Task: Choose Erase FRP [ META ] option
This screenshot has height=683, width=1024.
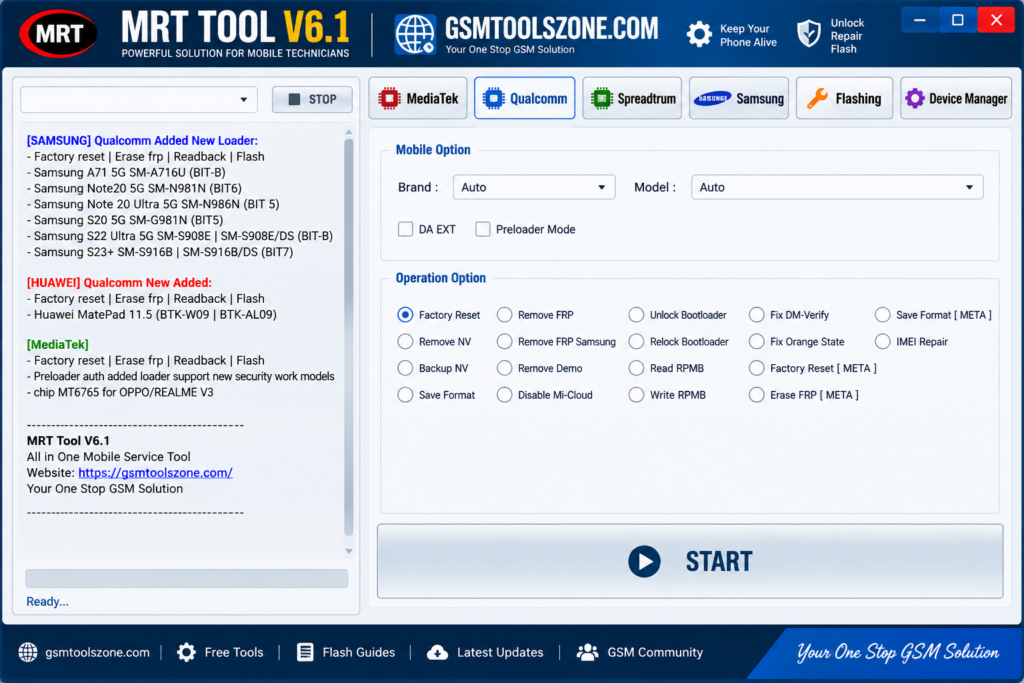Action: pyautogui.click(x=756, y=395)
